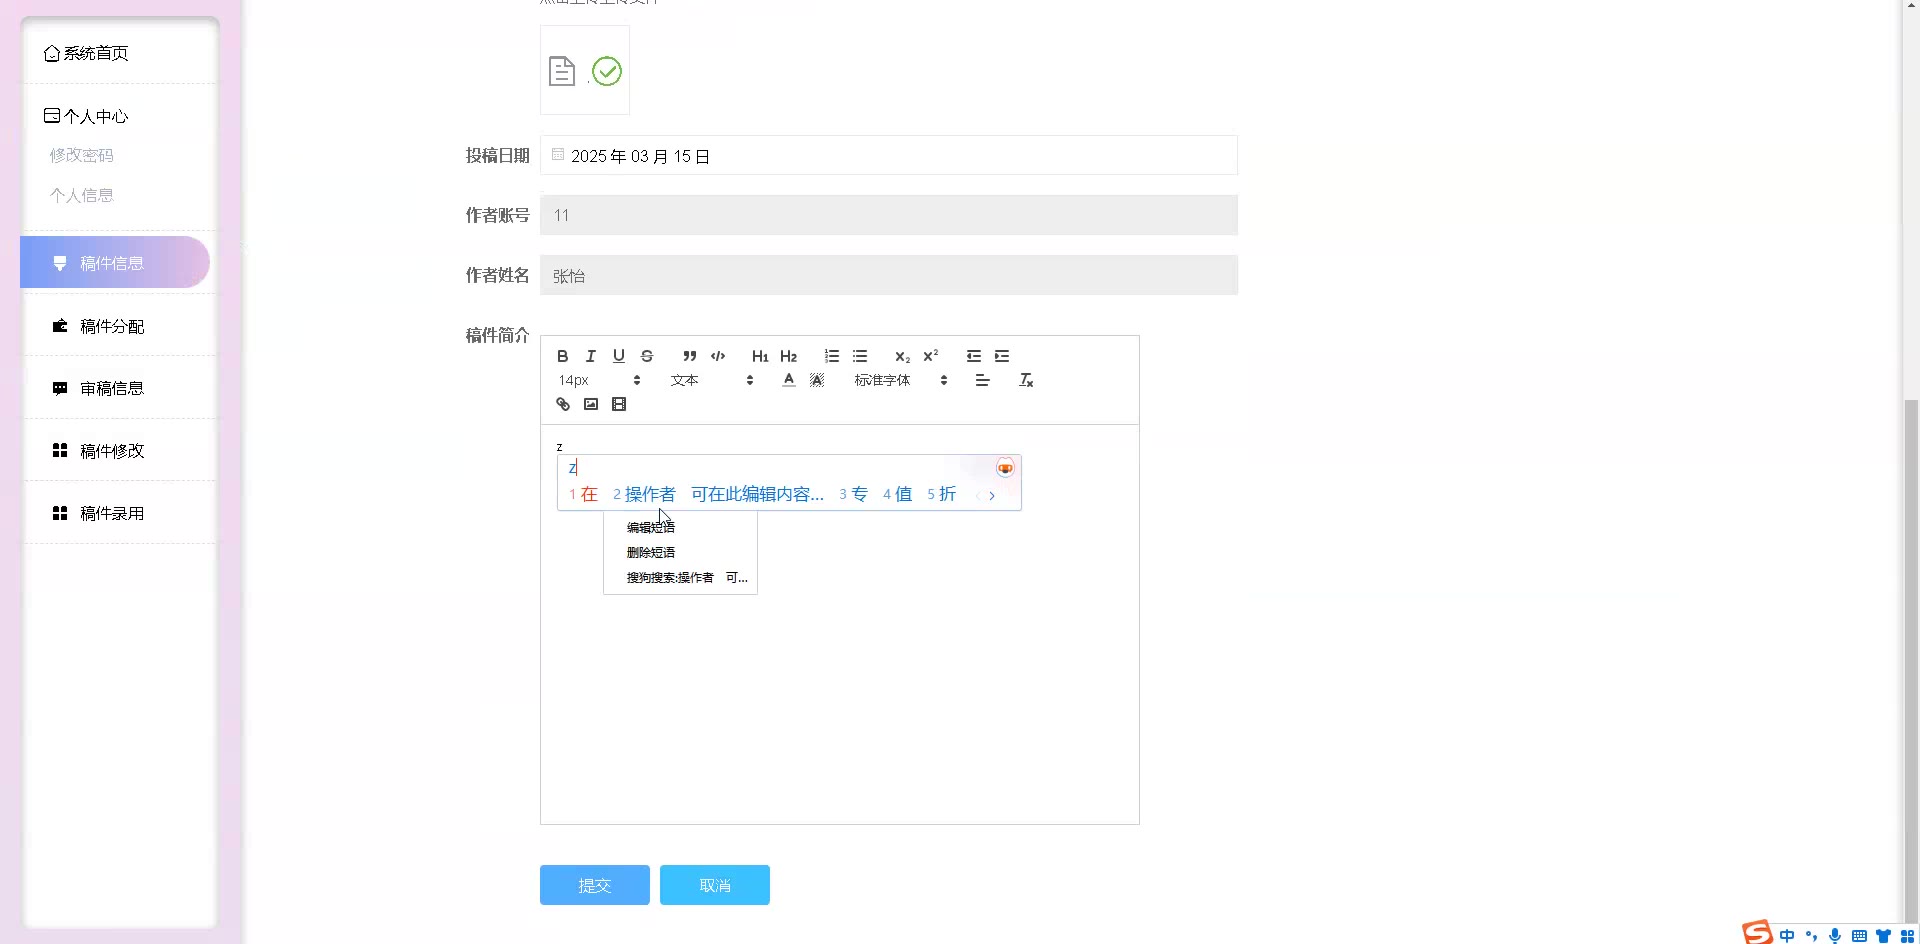Apply Heading 2 style

[789, 356]
